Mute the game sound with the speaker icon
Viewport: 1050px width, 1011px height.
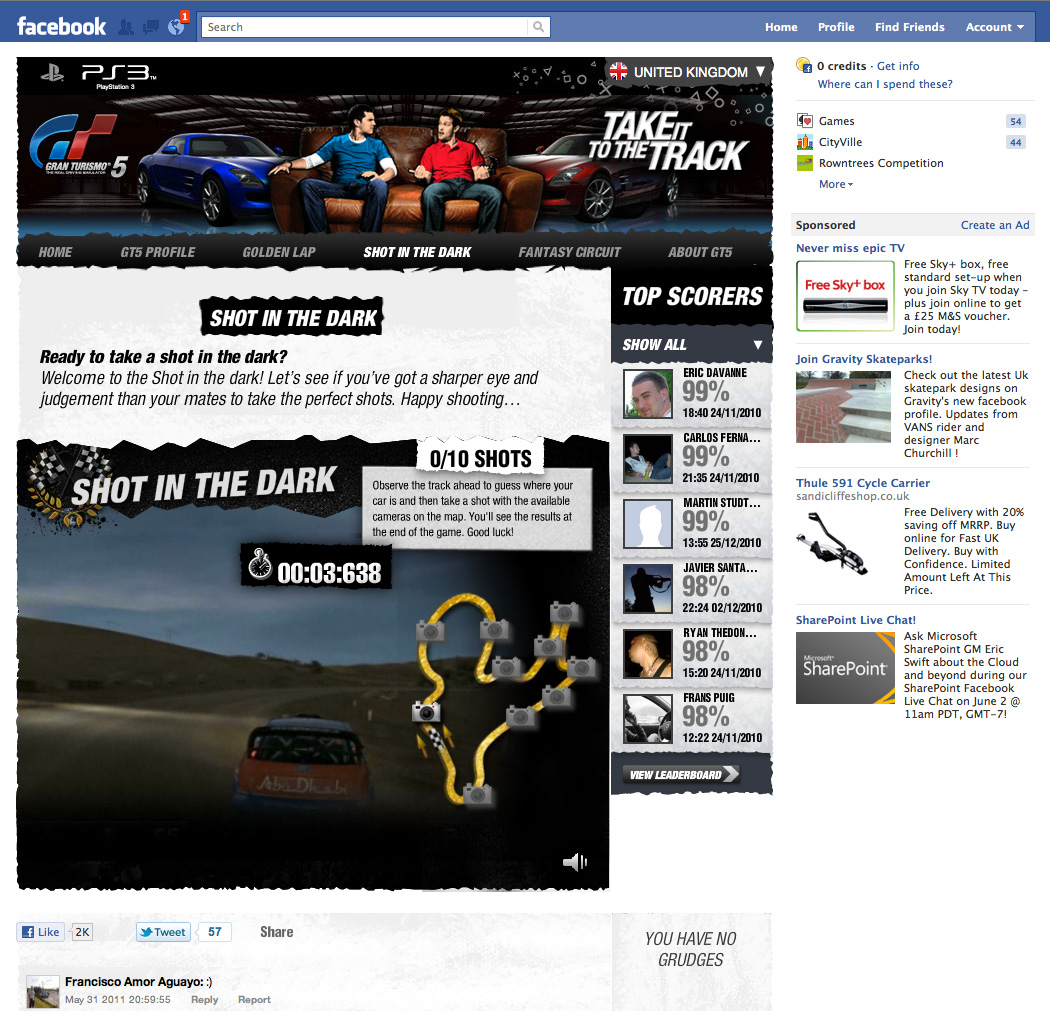click(x=575, y=862)
